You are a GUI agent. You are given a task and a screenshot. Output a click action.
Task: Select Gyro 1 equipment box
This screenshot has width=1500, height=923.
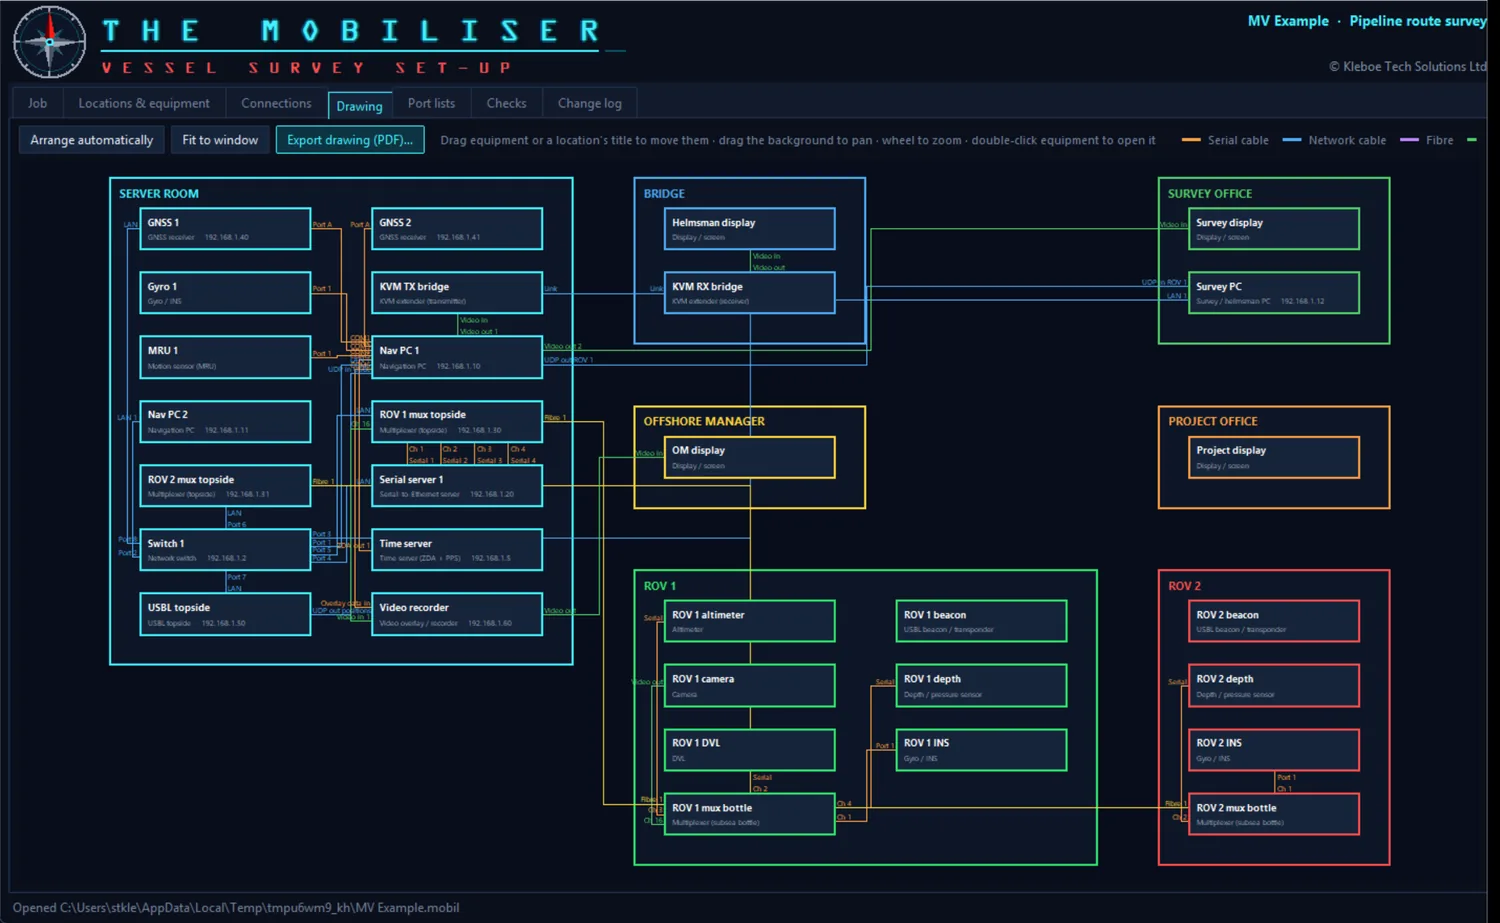pos(225,293)
